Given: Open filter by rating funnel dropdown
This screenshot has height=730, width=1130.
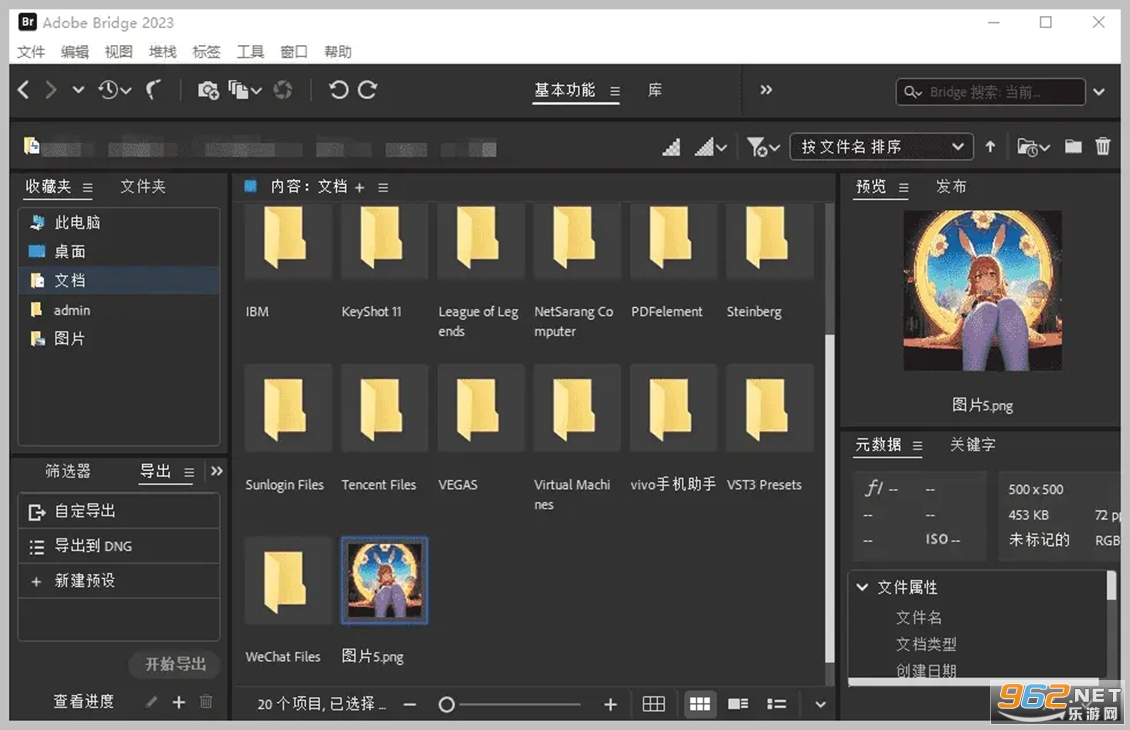Looking at the screenshot, I should [762, 147].
